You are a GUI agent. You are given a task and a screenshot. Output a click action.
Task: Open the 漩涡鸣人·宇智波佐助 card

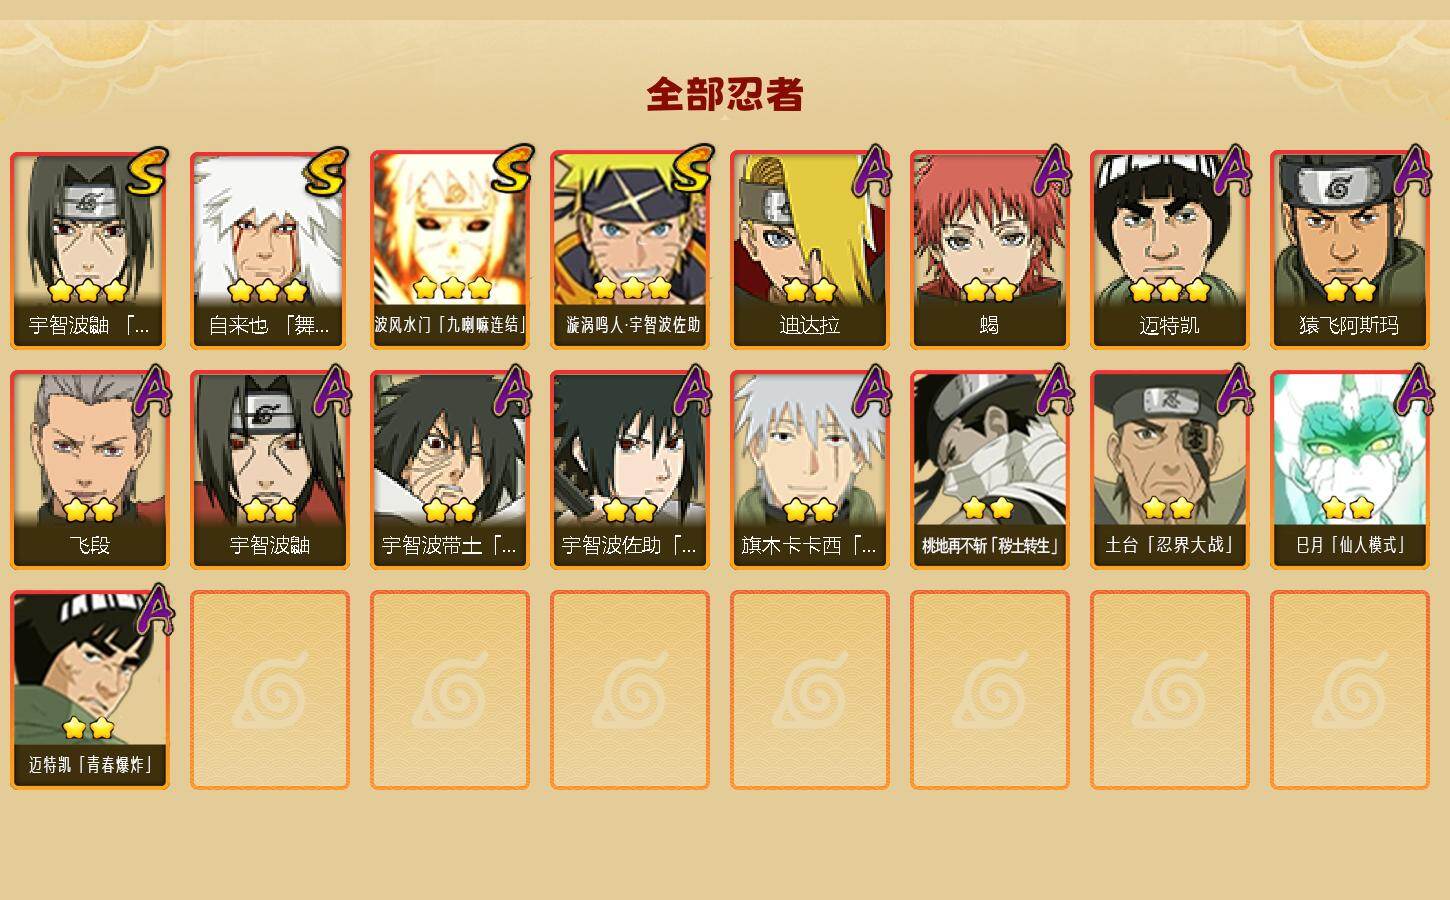[630, 250]
